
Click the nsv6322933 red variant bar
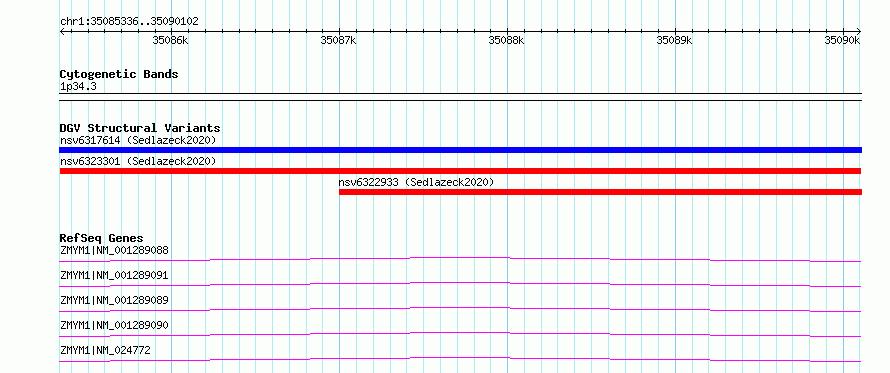click(x=600, y=192)
